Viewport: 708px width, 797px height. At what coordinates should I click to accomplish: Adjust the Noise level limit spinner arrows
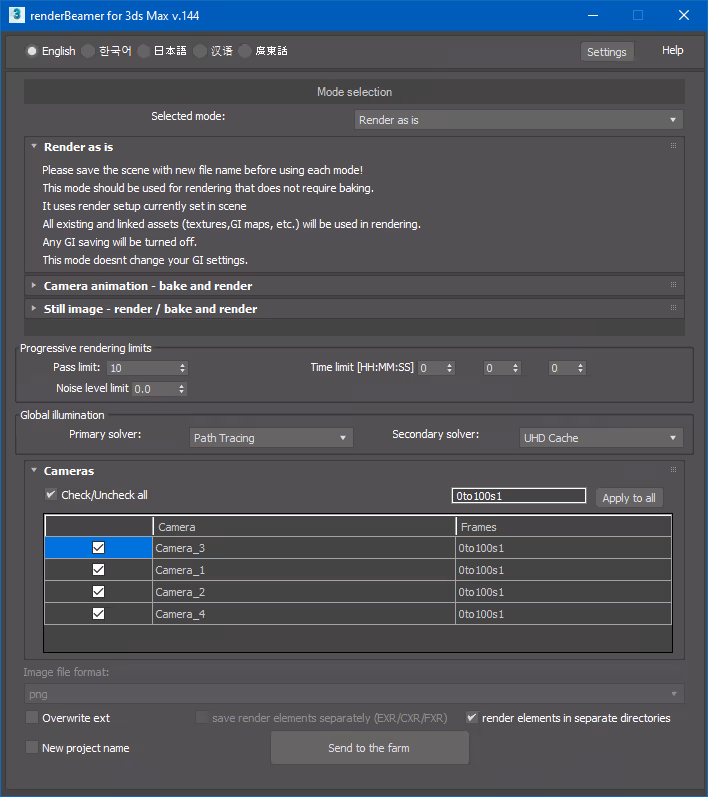(x=181, y=389)
